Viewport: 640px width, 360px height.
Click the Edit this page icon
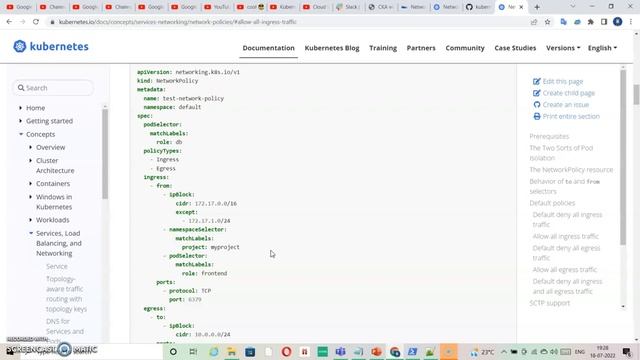pyautogui.click(x=537, y=81)
